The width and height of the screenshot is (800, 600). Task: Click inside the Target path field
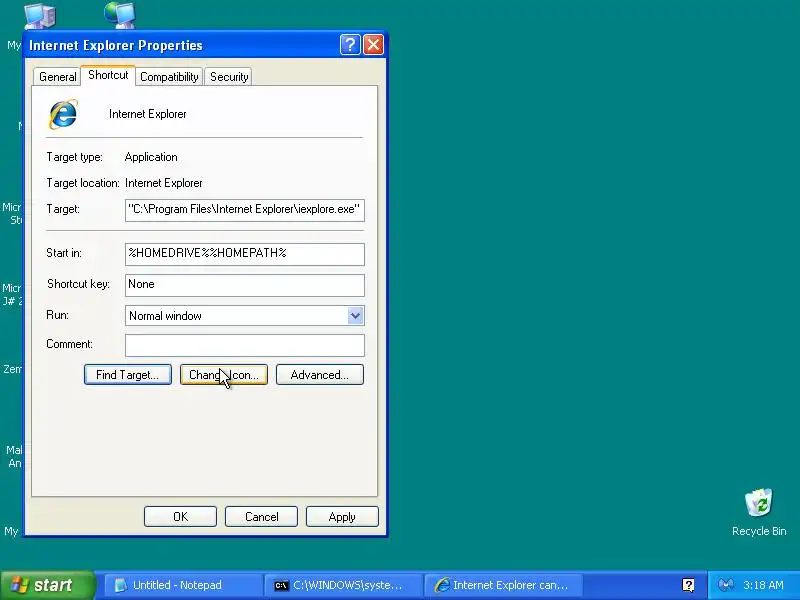coord(244,210)
